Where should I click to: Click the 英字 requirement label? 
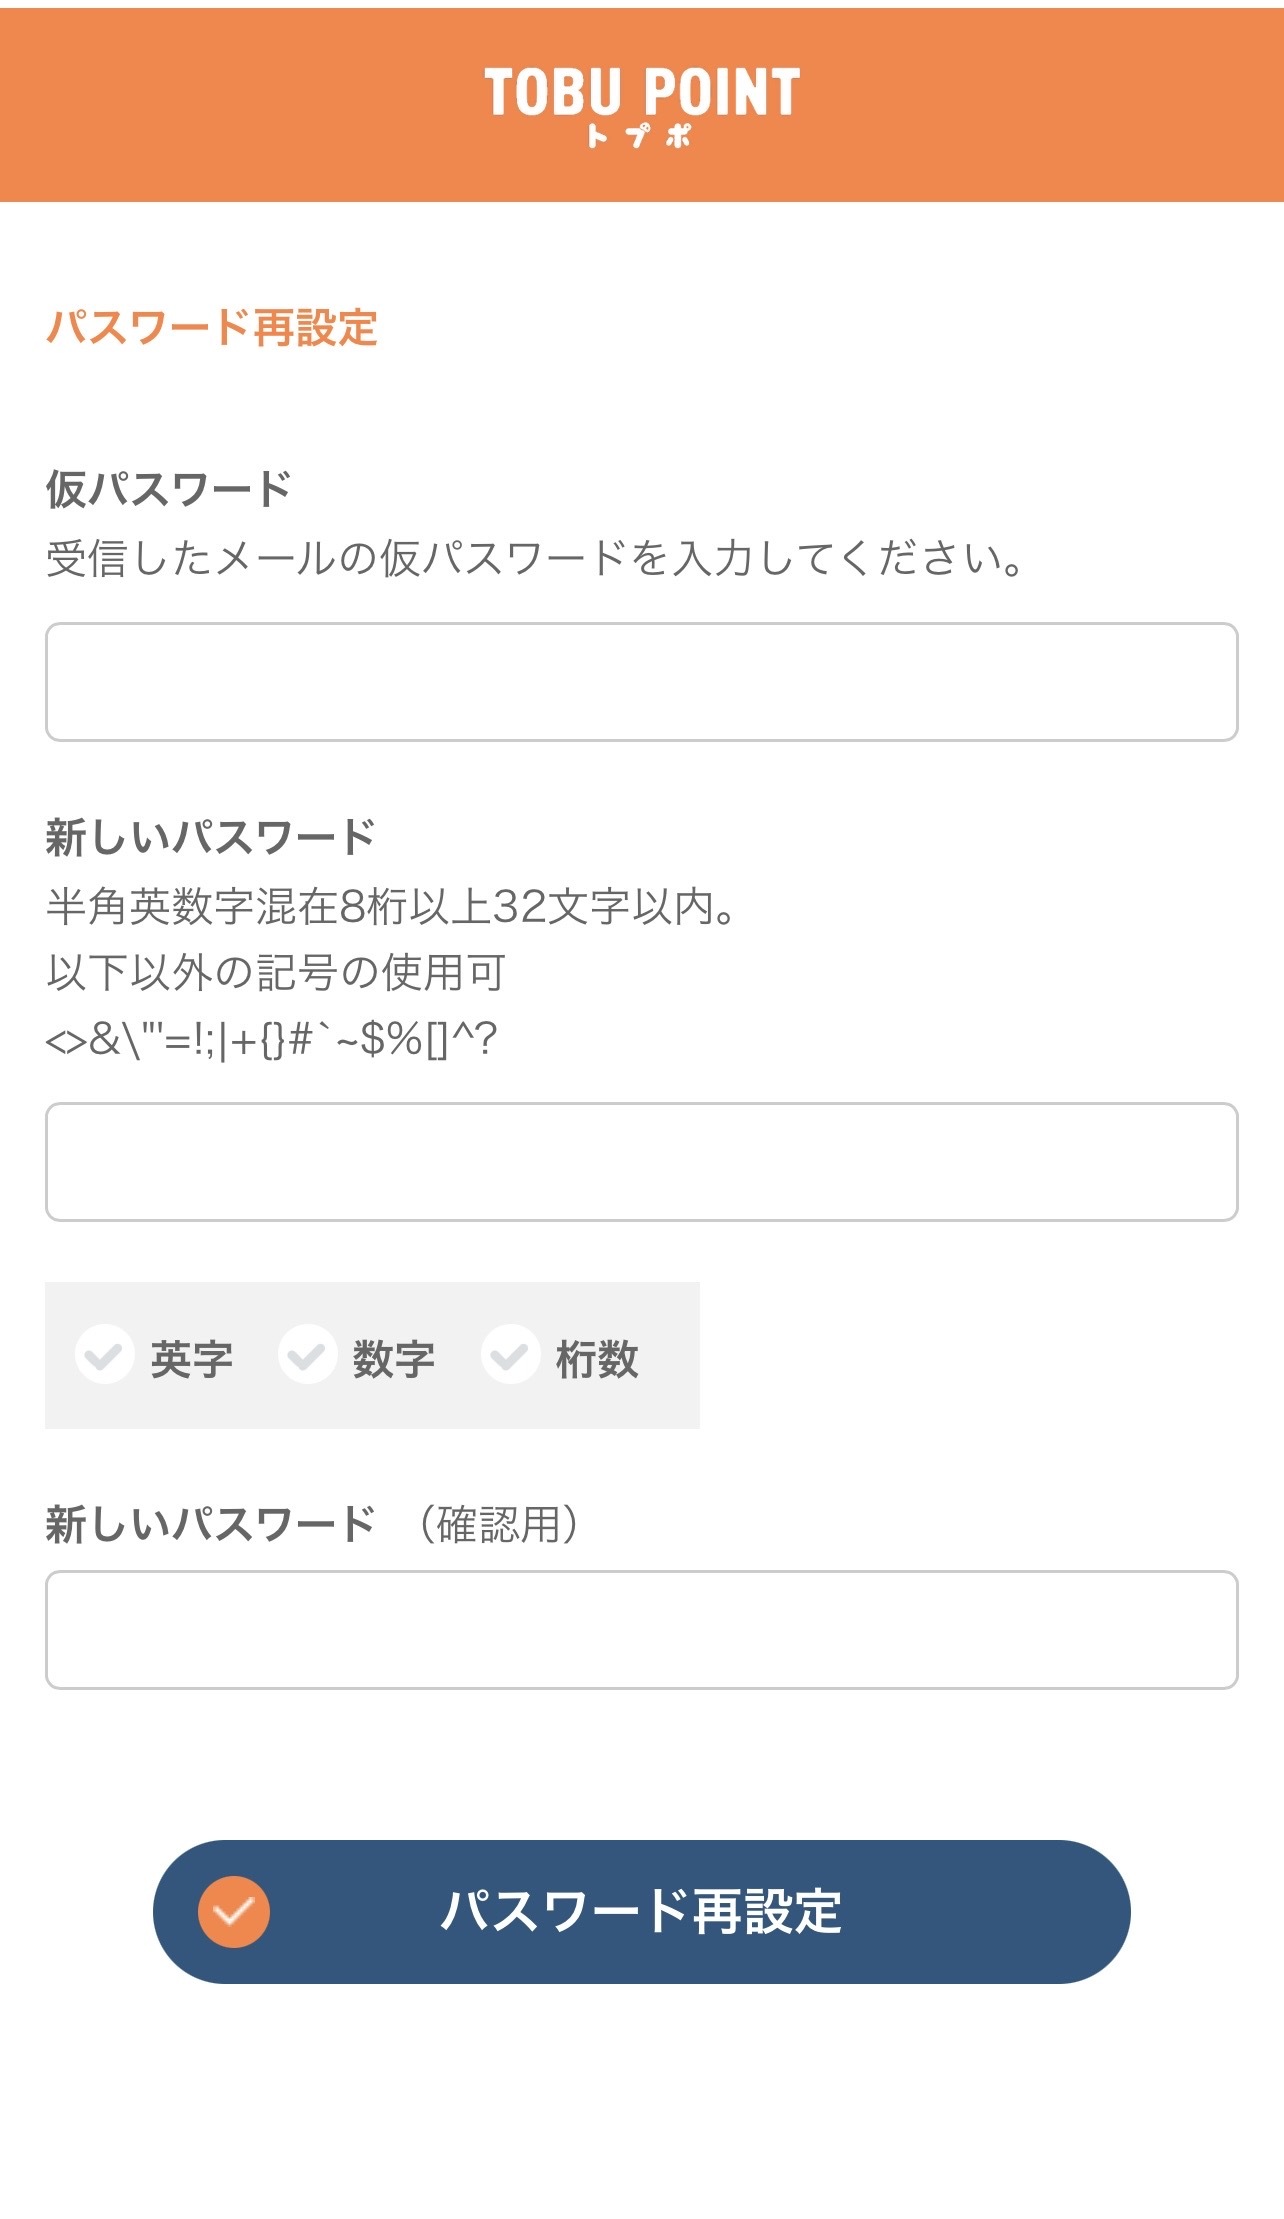191,1359
